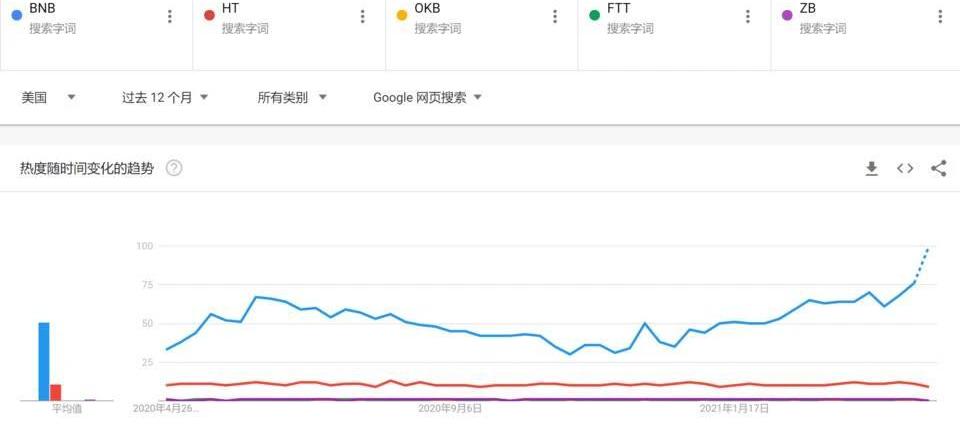This screenshot has width=960, height=439.
Task: Open the ZB three-dot menu
Action: point(940,16)
